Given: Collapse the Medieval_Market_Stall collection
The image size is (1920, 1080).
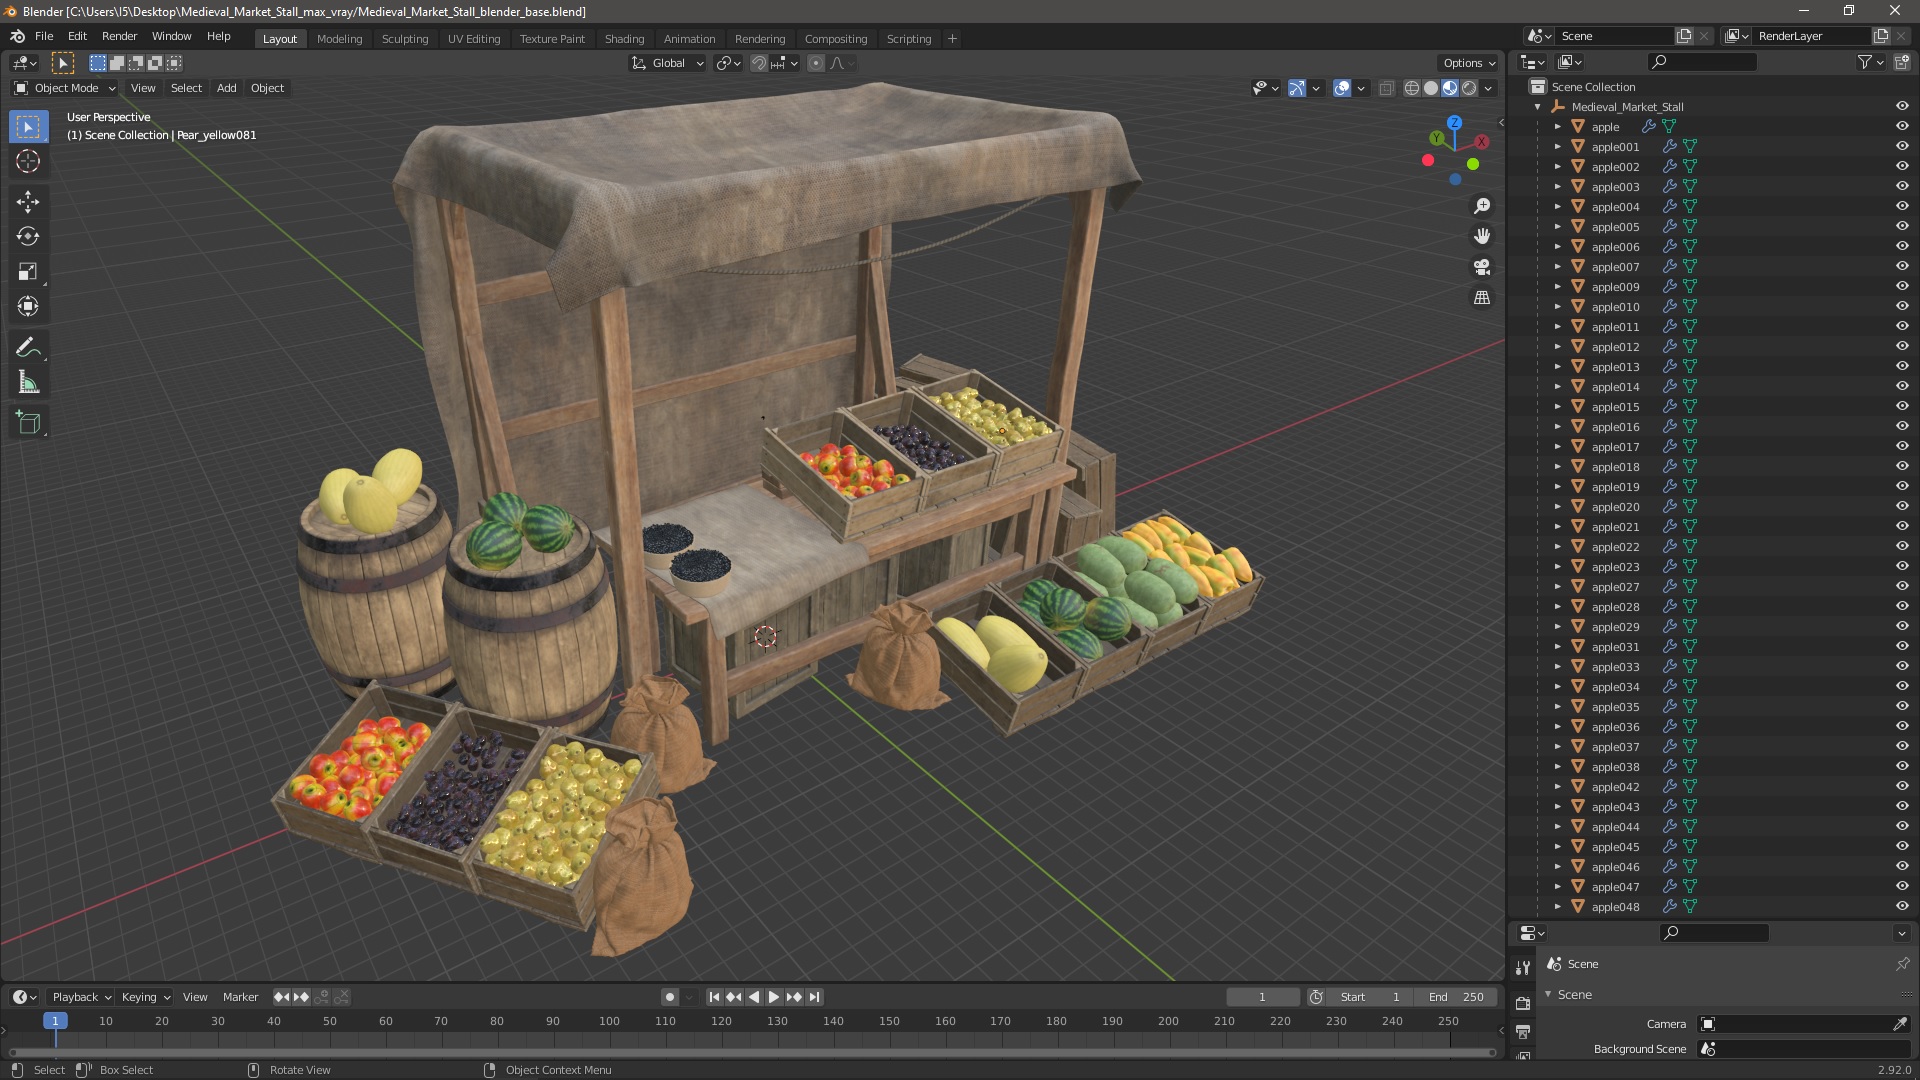Looking at the screenshot, I should click(x=1538, y=107).
